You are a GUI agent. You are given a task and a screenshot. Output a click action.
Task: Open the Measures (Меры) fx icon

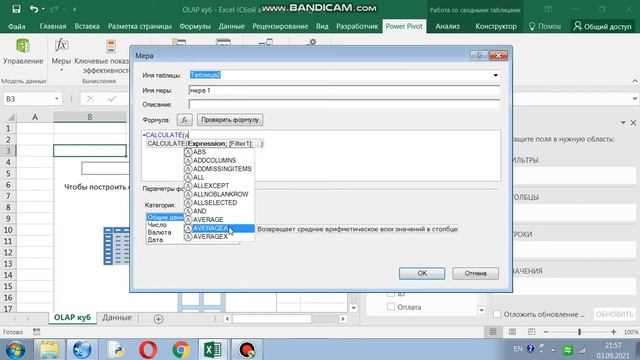61,45
